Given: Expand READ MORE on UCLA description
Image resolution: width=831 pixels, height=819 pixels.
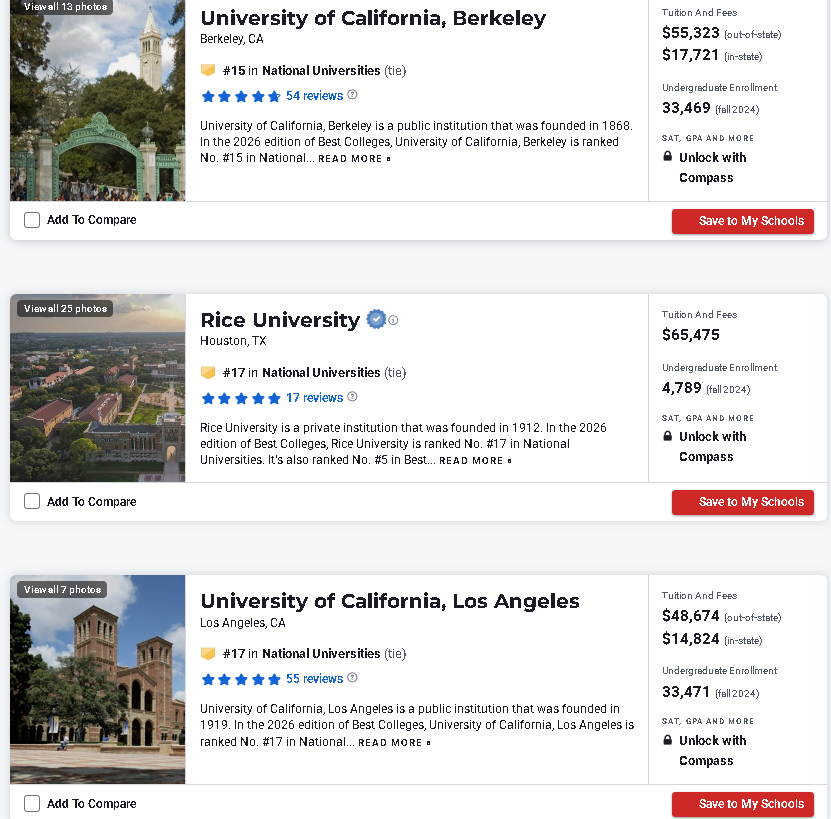Looking at the screenshot, I should pos(394,743).
